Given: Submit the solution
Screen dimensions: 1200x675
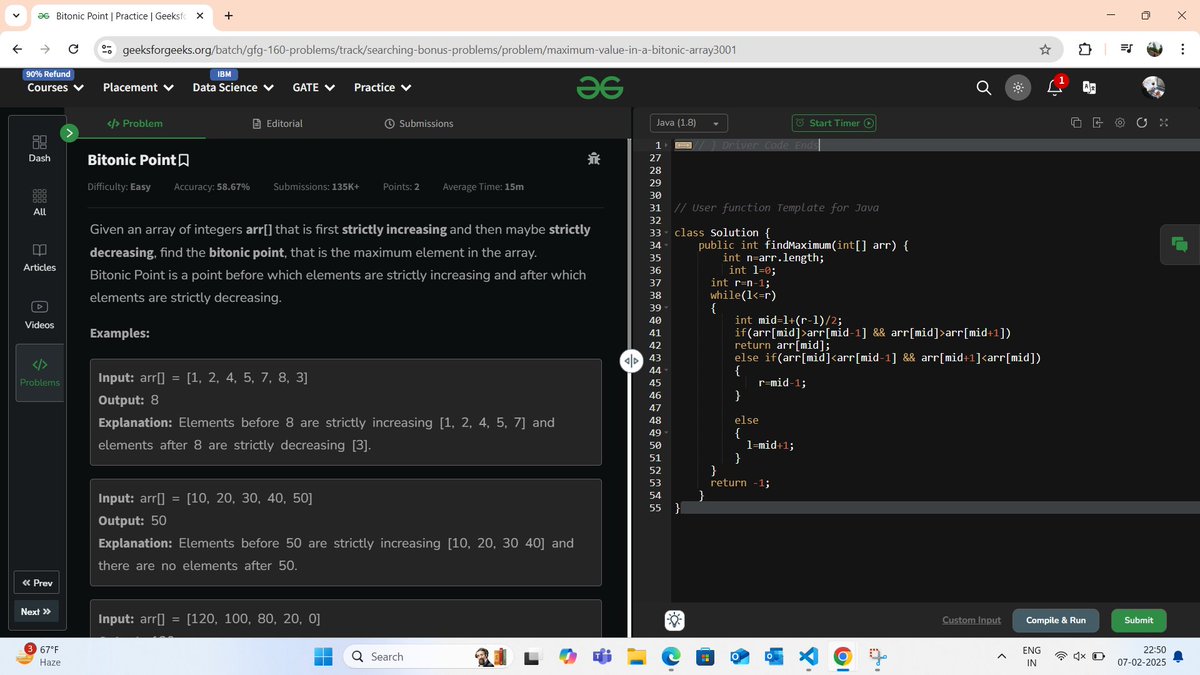Looking at the screenshot, I should click(x=1138, y=620).
